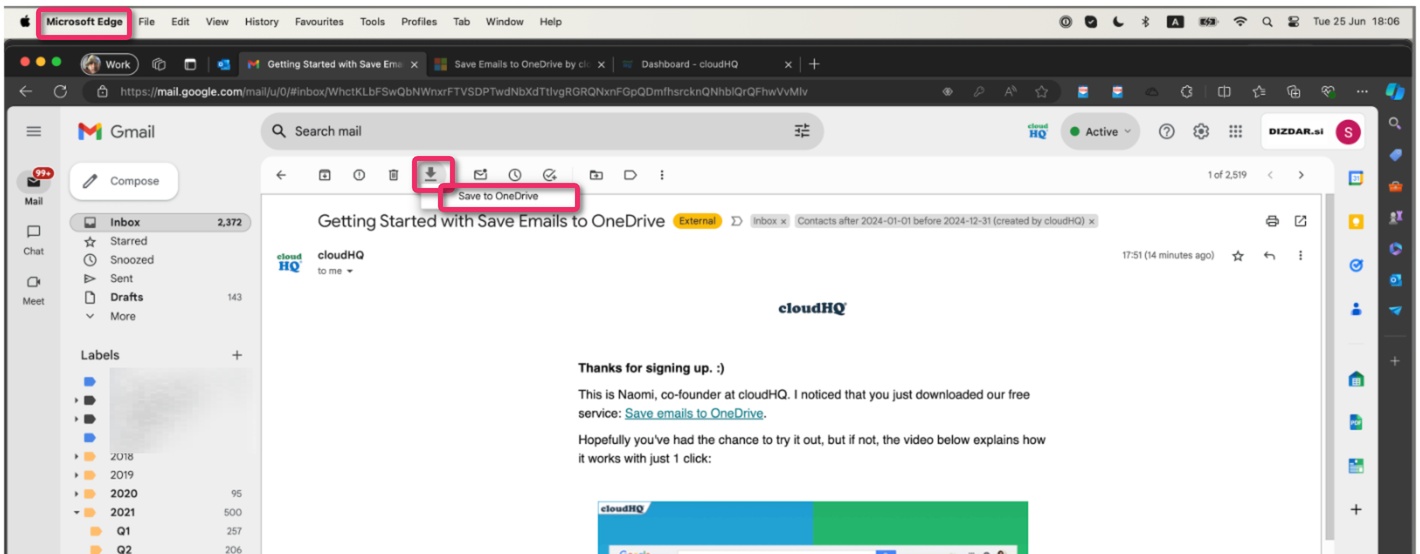This screenshot has width=1420, height=554.
Task: Mark the email as unread
Action: click(x=480, y=175)
